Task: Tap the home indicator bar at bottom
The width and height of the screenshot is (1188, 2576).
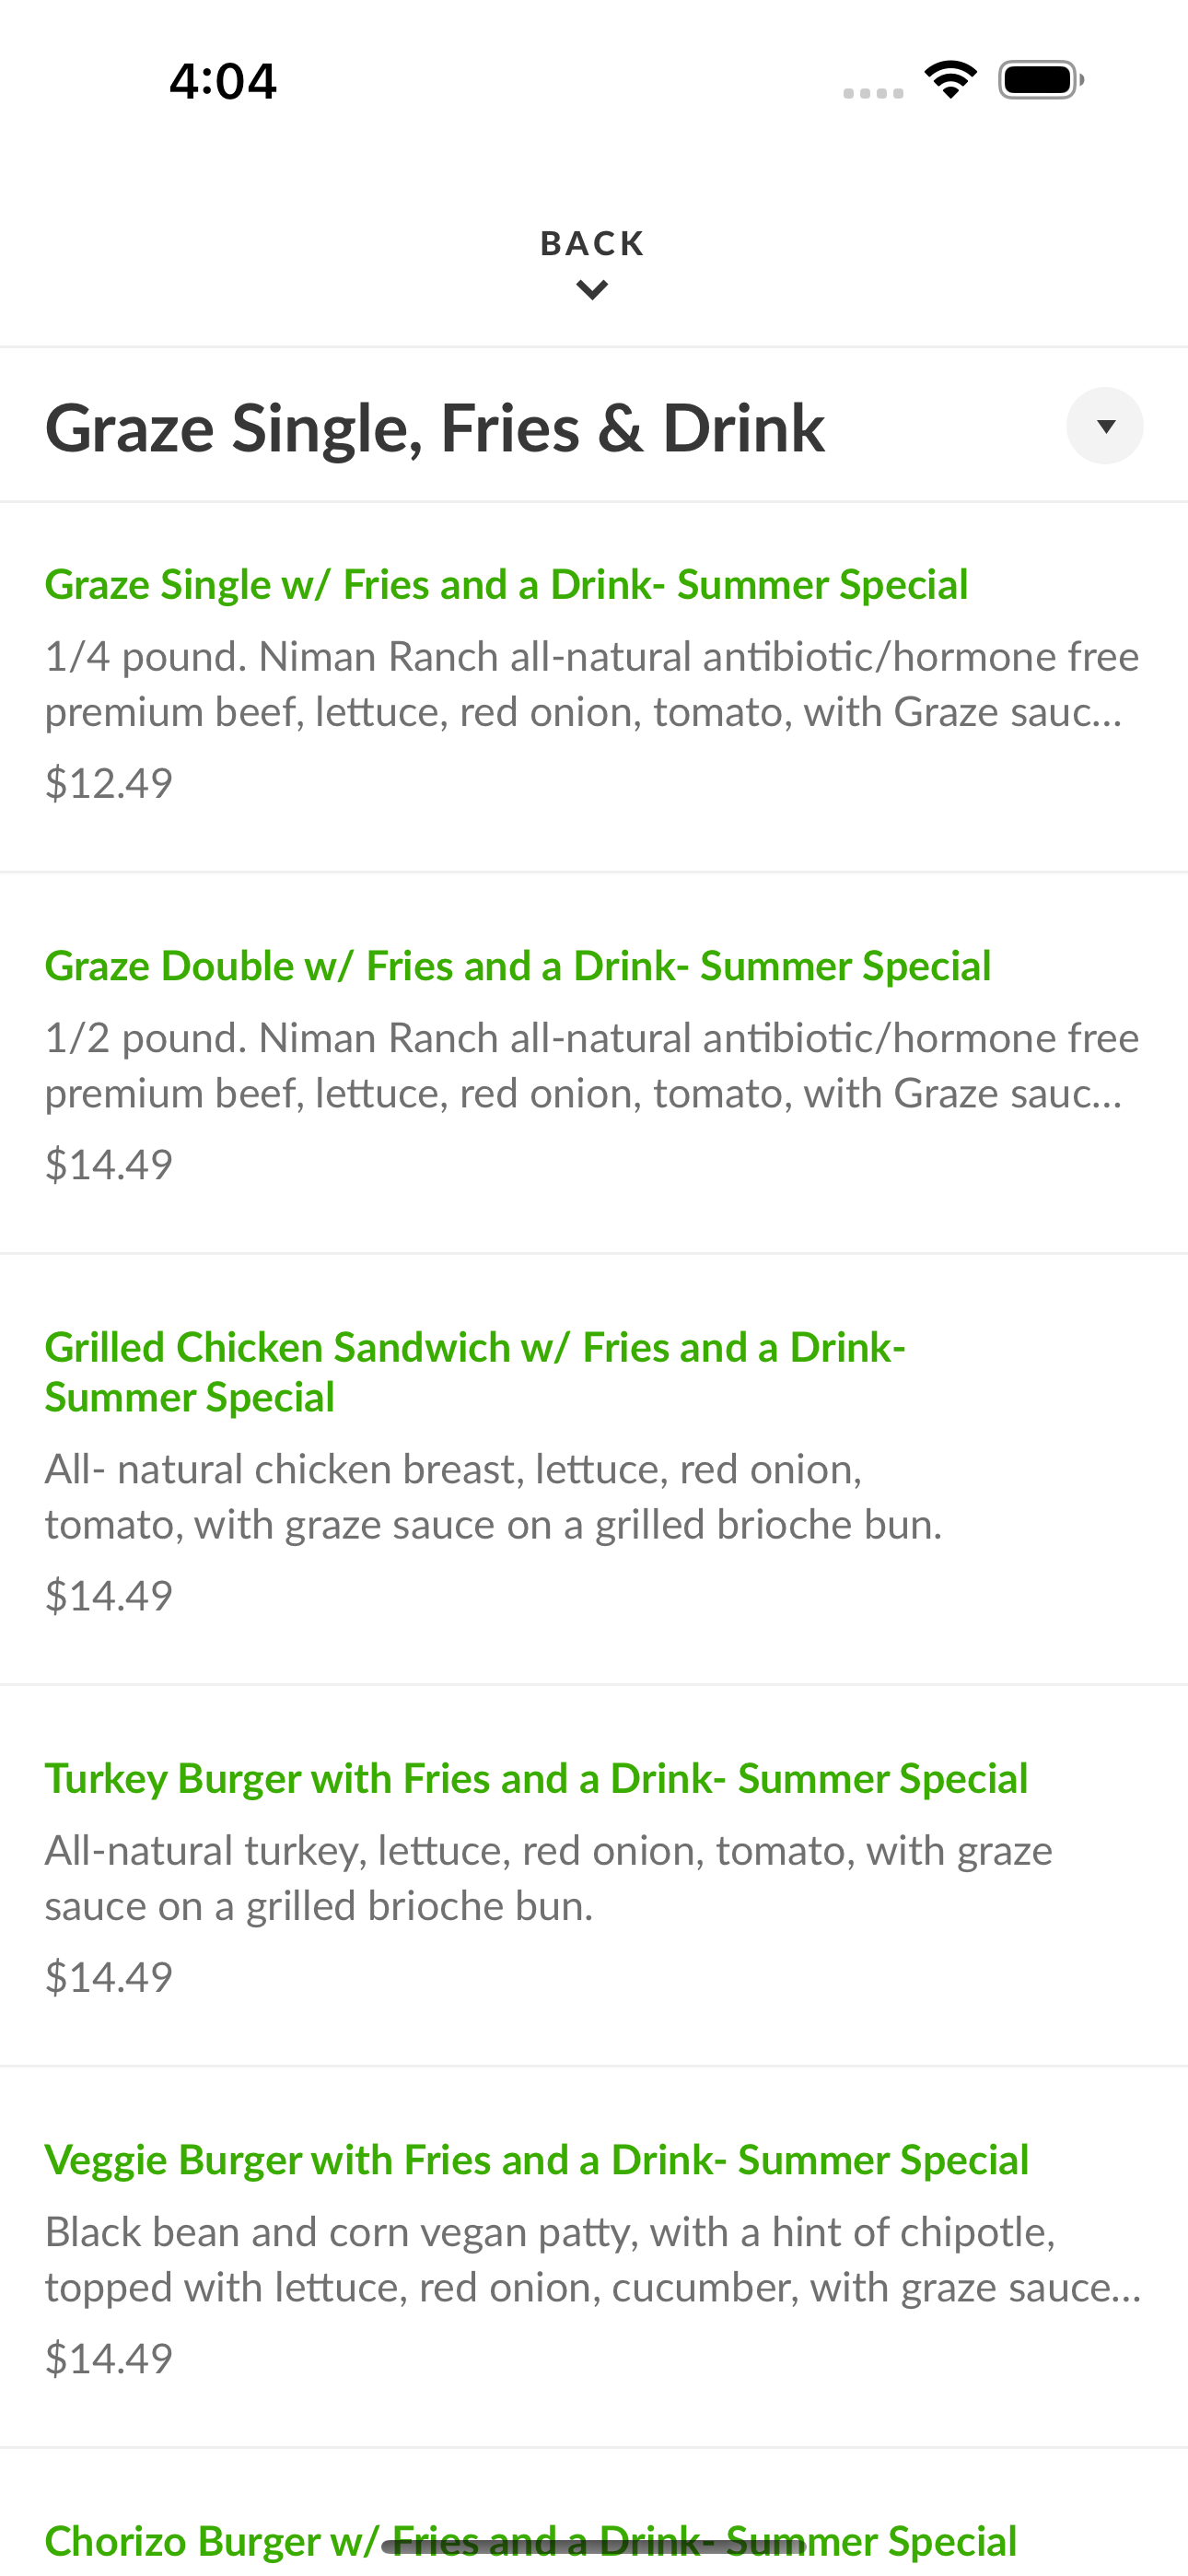Action: 594,2546
